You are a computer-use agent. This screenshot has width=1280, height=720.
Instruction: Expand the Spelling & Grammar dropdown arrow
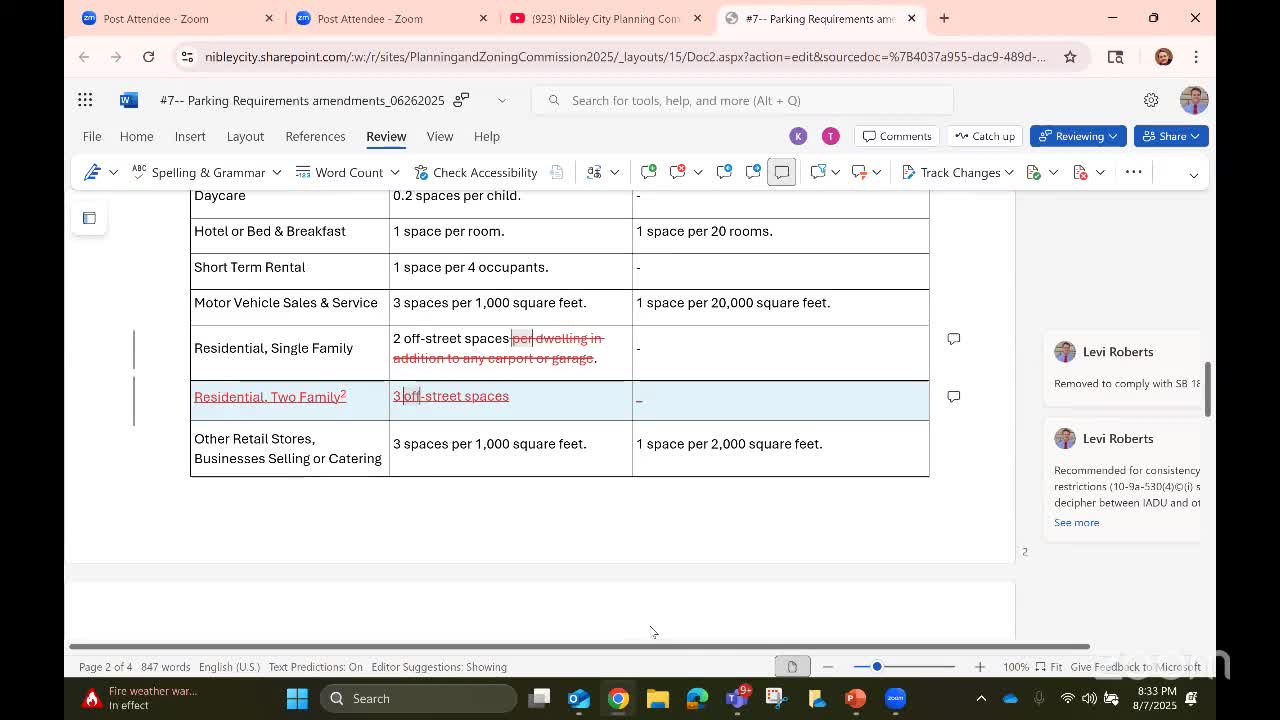tap(277, 172)
